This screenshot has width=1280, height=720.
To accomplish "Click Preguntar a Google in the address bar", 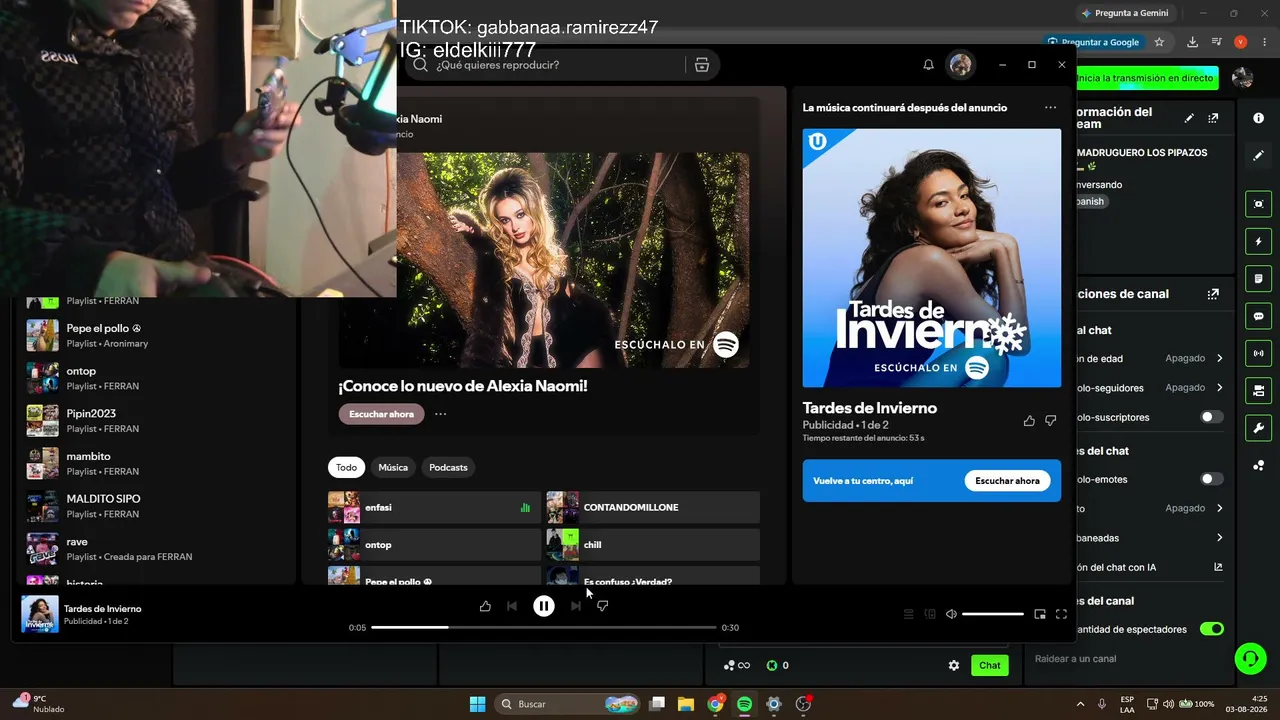I will pyautogui.click(x=1093, y=42).
